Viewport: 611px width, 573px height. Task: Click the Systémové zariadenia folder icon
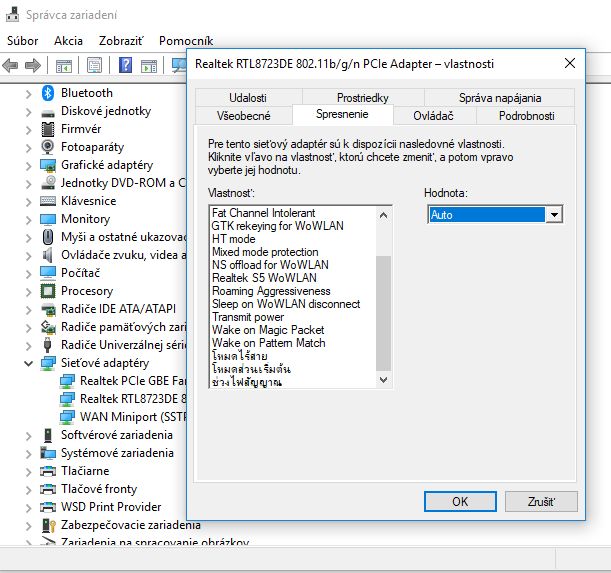click(48, 453)
